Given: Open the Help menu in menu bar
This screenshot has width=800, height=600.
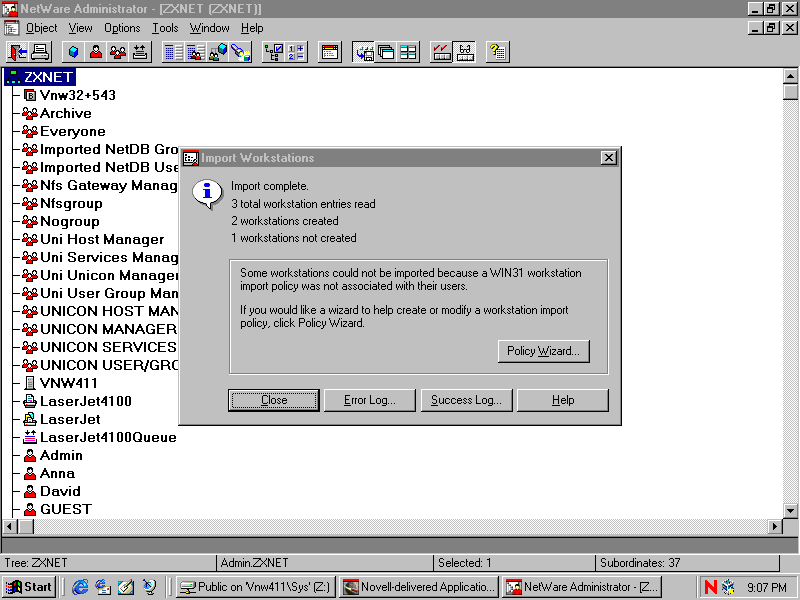Looking at the screenshot, I should [252, 28].
